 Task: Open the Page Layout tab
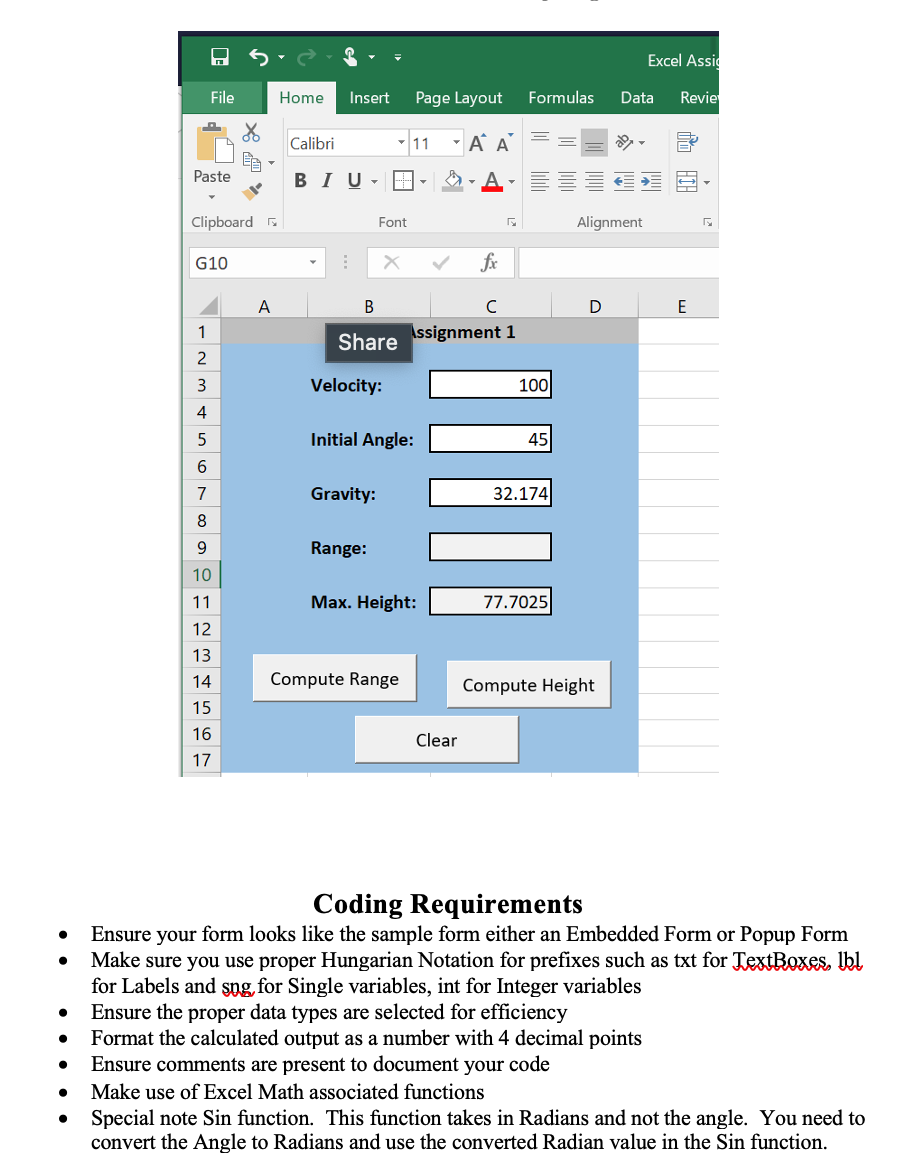458,98
